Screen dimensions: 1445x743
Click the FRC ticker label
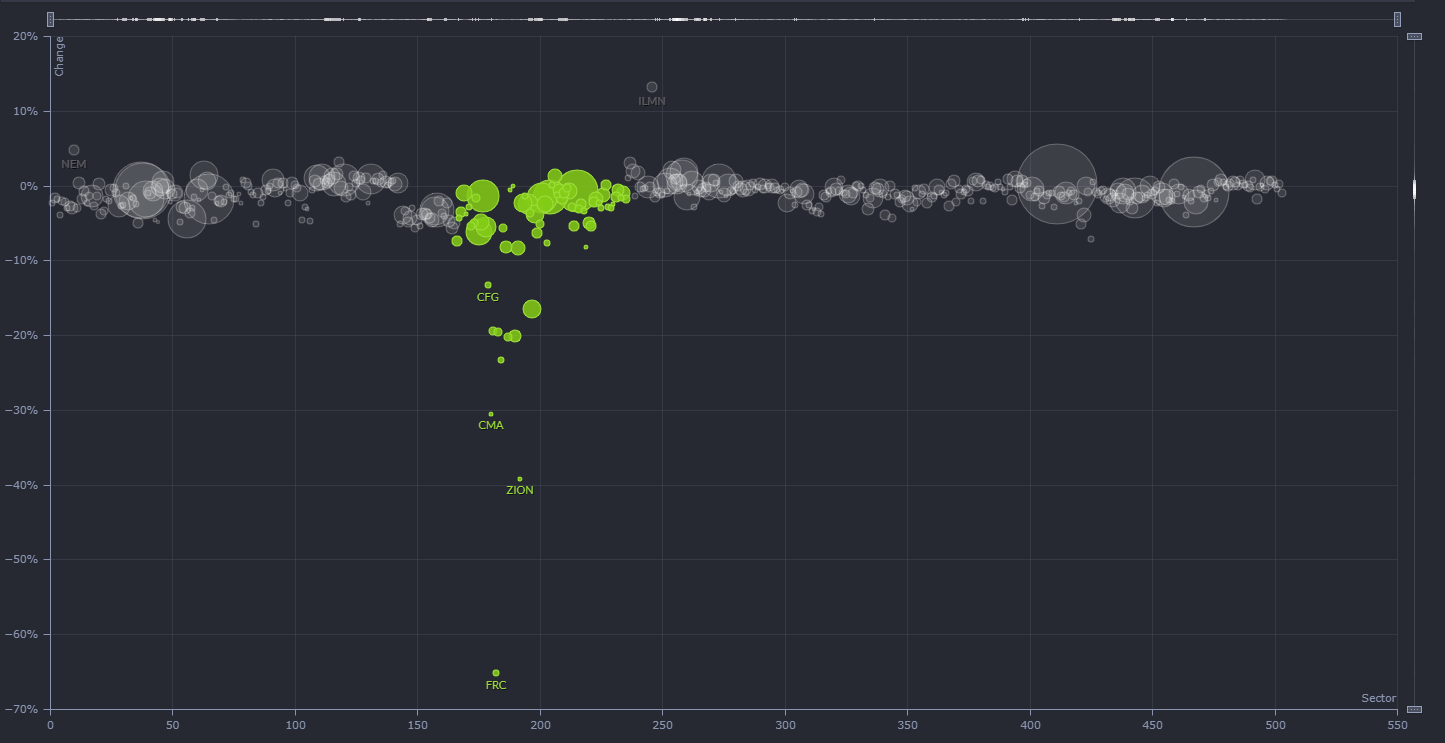[x=496, y=685]
